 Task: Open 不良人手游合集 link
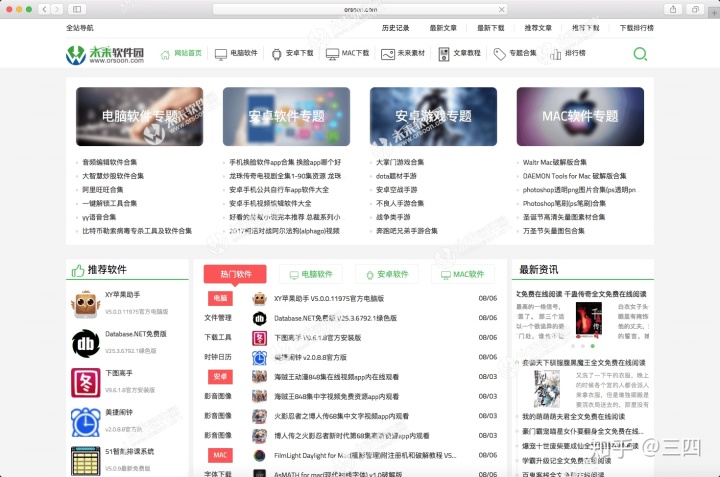point(400,203)
